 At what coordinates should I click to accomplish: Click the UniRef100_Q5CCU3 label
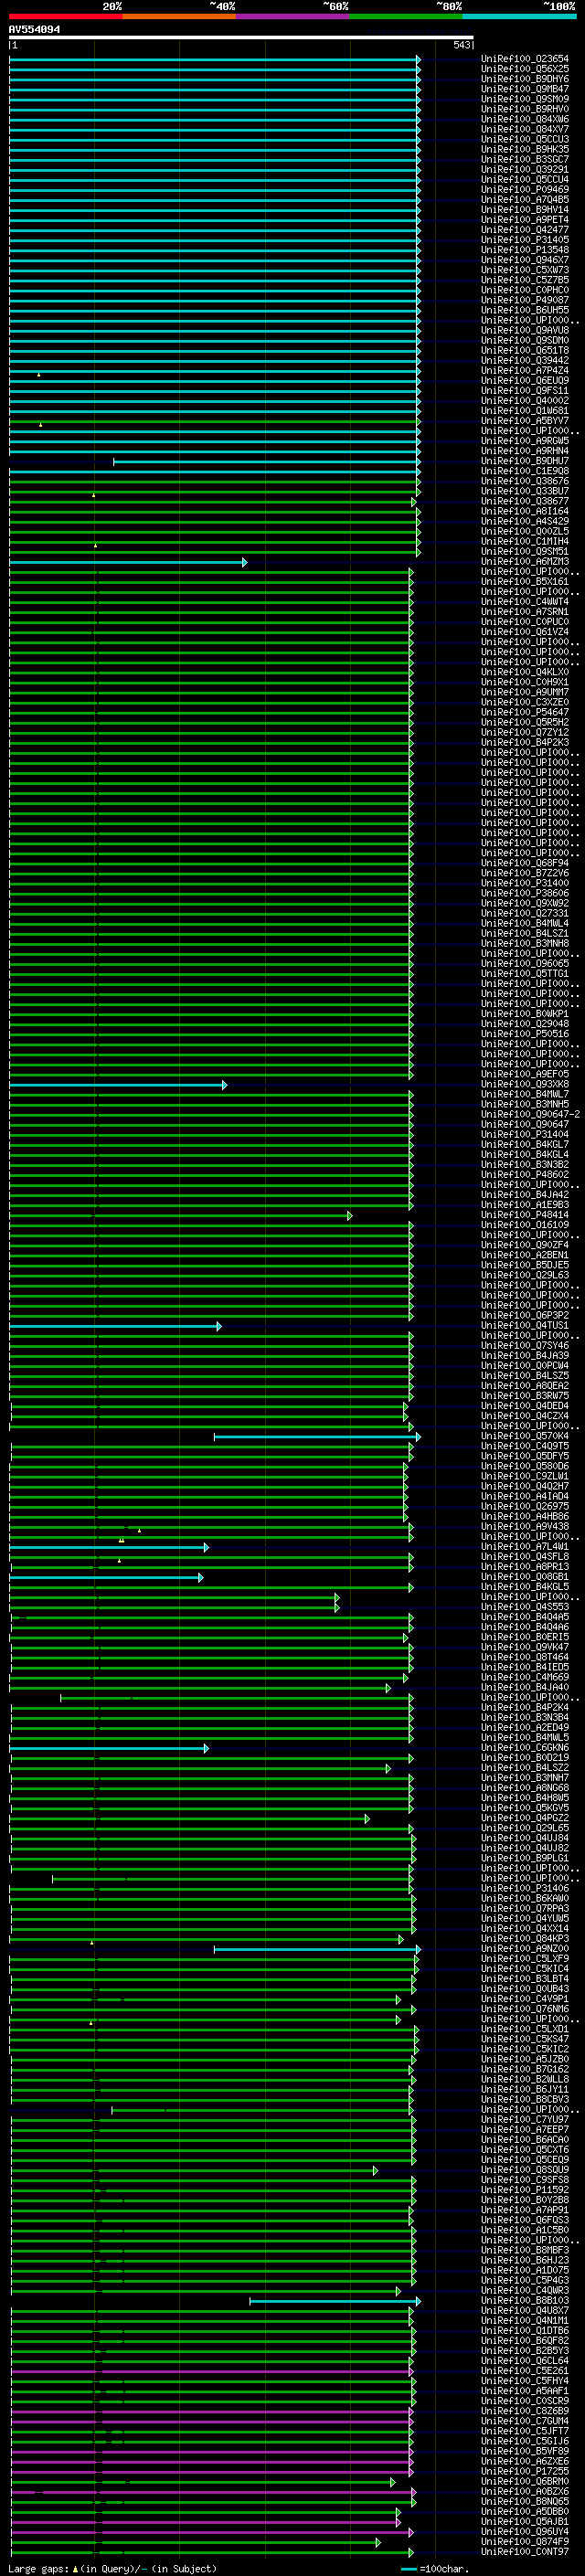[x=524, y=139]
